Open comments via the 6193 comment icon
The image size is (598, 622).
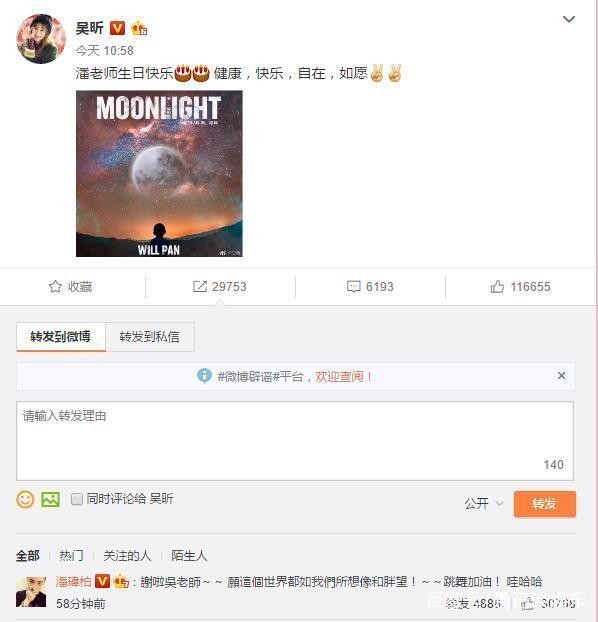point(353,286)
